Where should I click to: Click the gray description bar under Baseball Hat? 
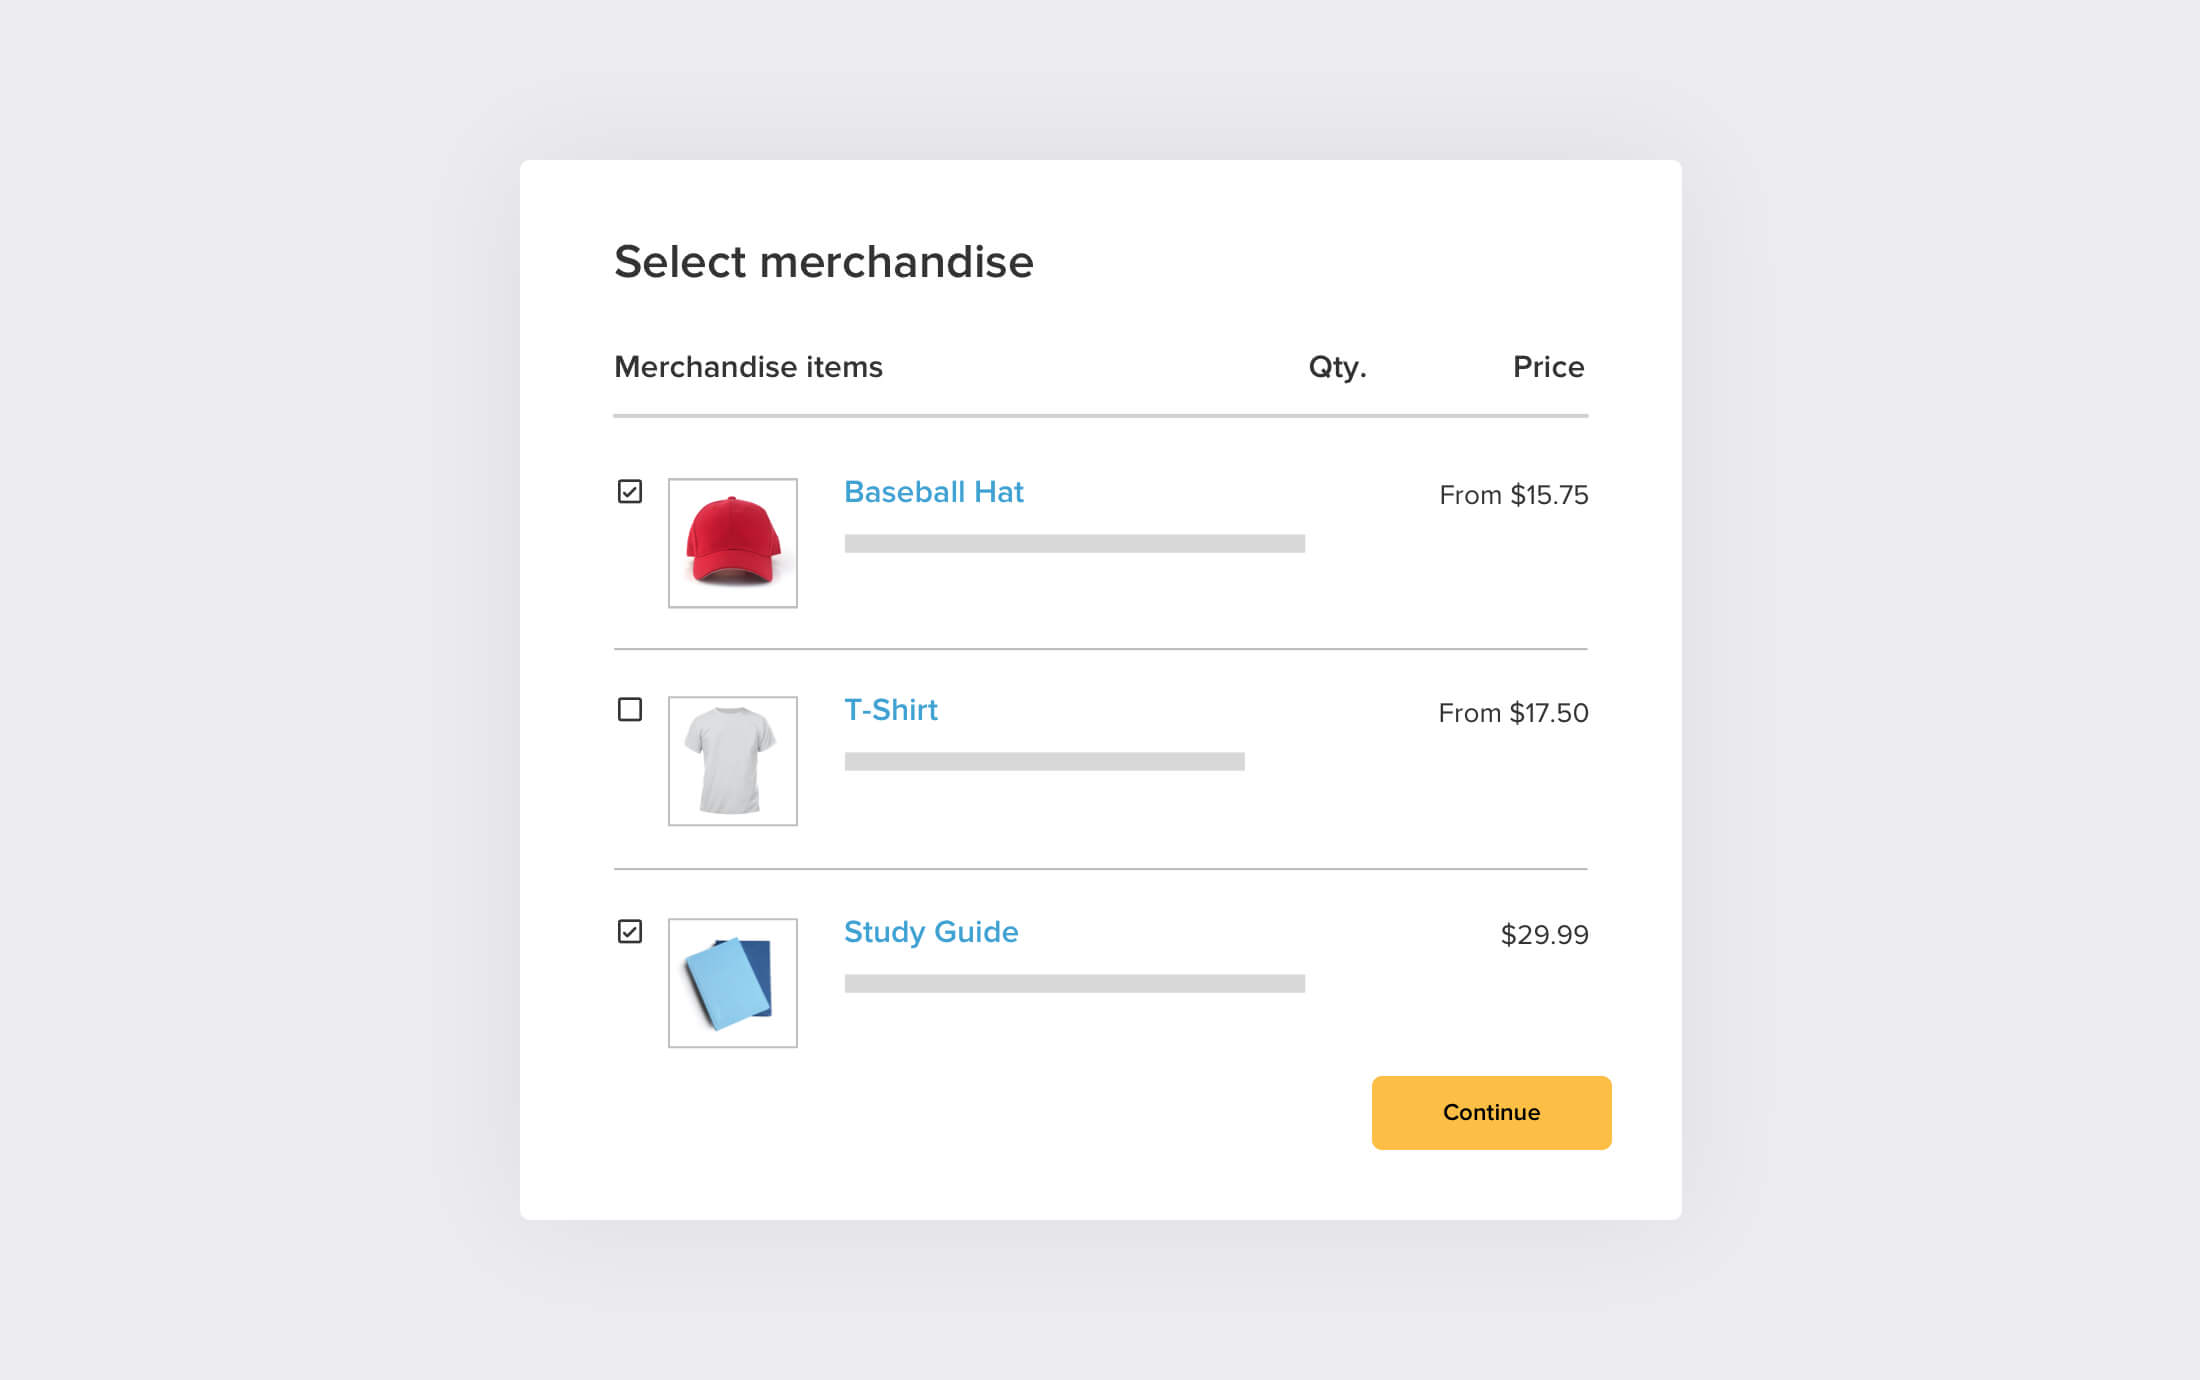click(x=1074, y=544)
